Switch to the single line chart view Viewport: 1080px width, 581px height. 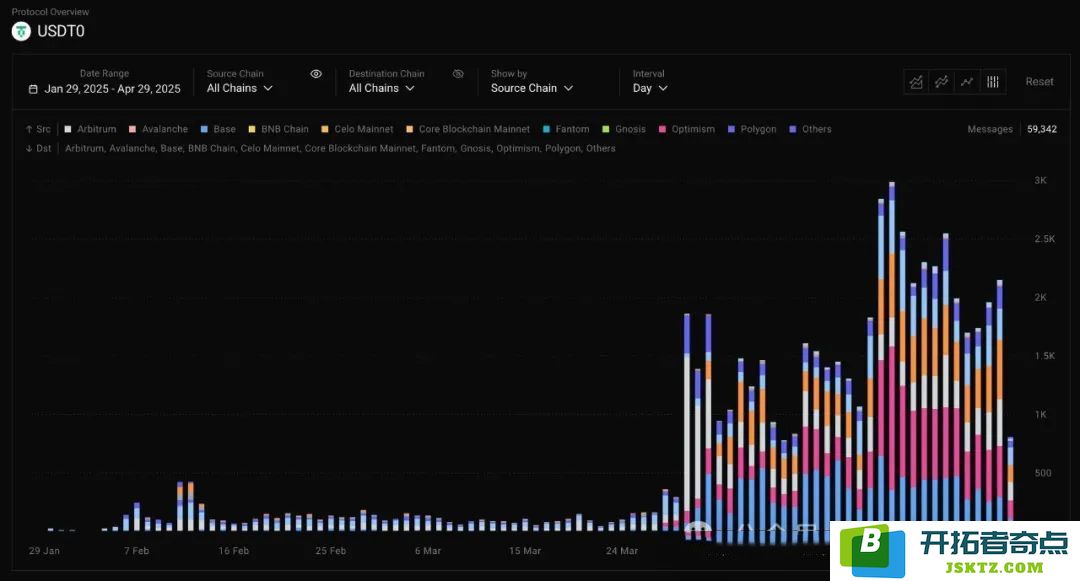(x=967, y=82)
